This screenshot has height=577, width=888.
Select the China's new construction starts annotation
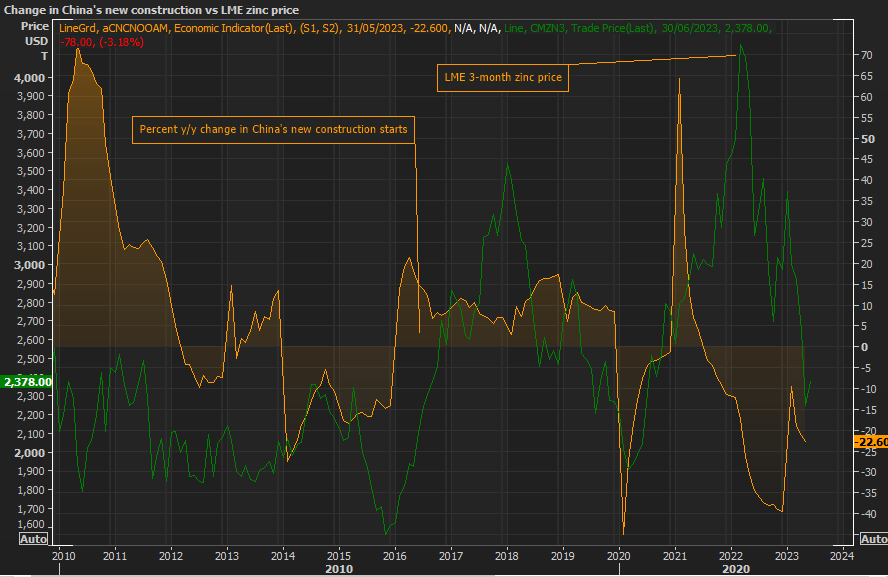tap(273, 130)
